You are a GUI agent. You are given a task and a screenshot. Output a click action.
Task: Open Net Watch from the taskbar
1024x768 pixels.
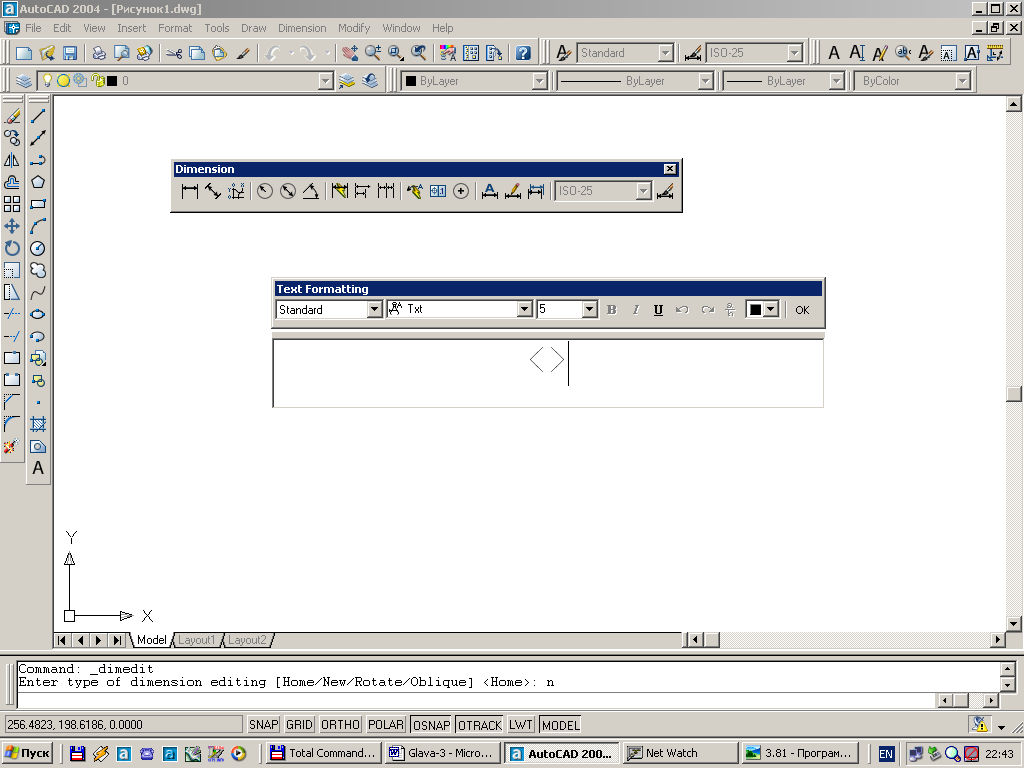click(681, 753)
